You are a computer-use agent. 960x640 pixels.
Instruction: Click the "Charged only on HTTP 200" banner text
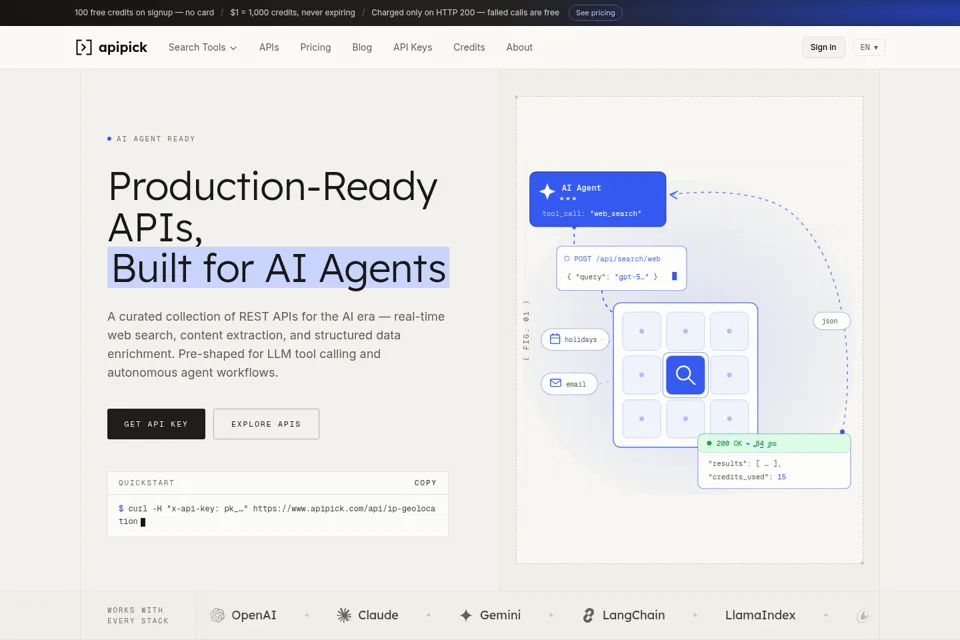pyautogui.click(x=465, y=12)
